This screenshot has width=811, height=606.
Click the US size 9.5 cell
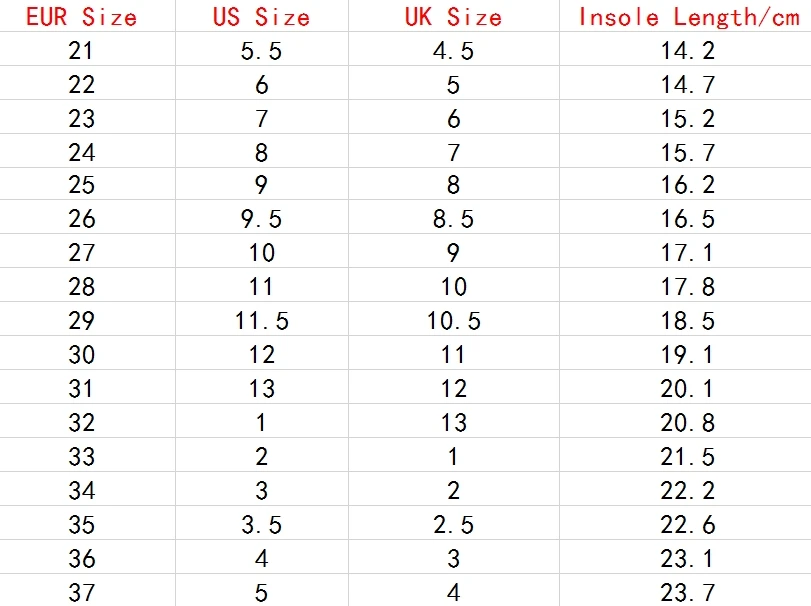tap(261, 219)
